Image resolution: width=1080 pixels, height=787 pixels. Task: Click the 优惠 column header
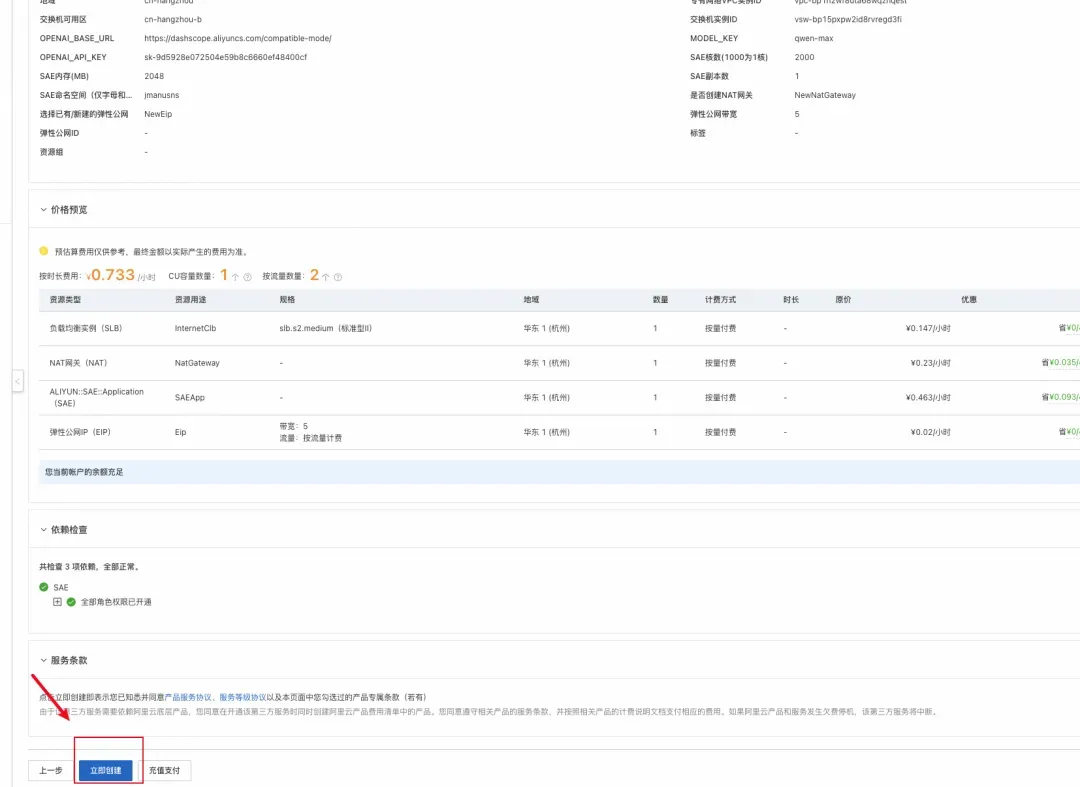click(x=969, y=300)
